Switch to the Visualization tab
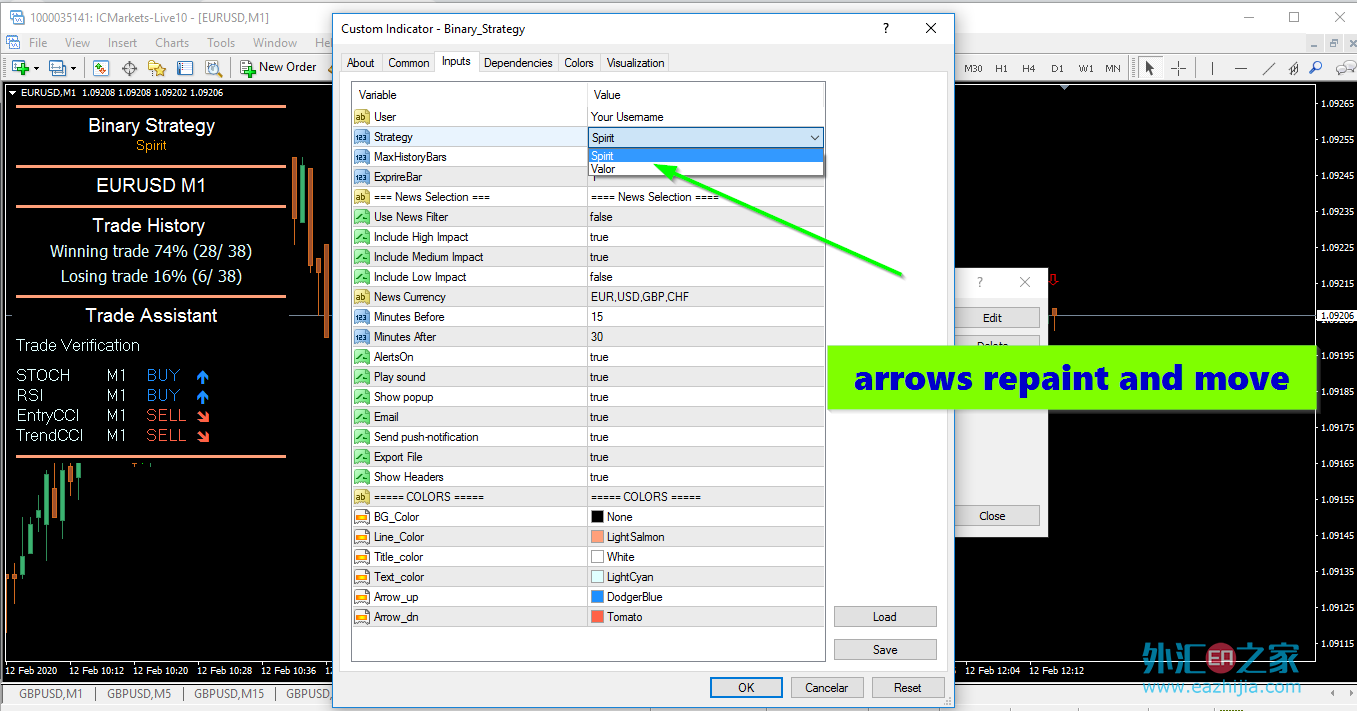1357x711 pixels. (635, 63)
